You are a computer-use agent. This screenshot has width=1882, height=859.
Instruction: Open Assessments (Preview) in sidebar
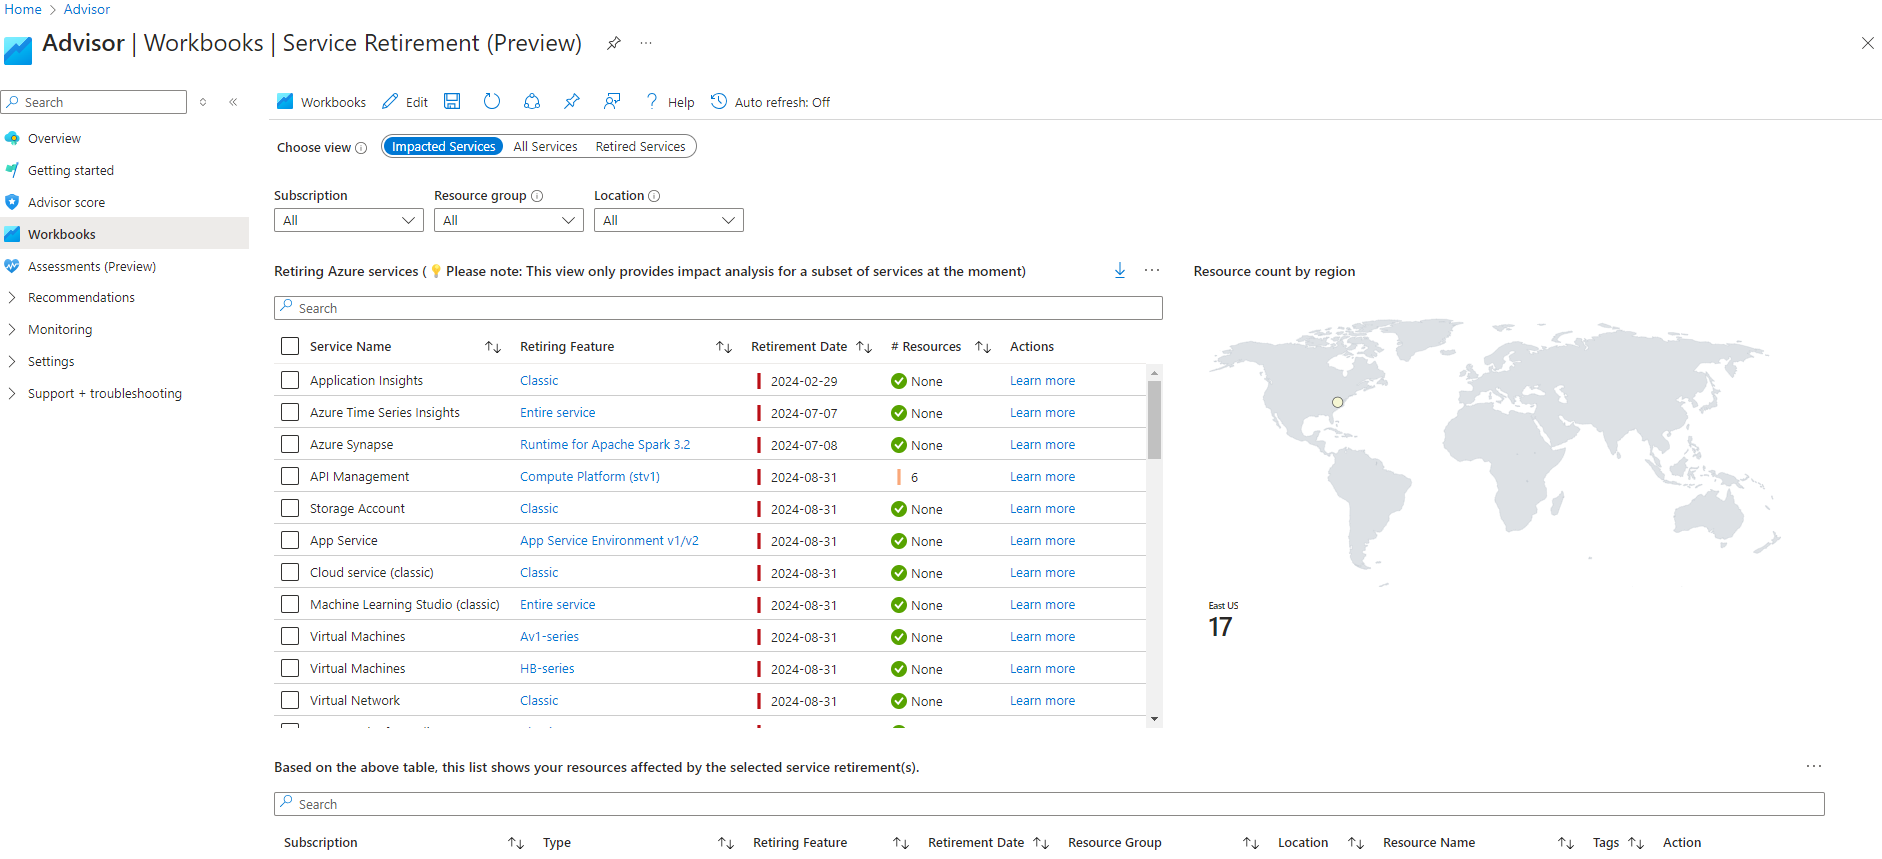(x=92, y=267)
